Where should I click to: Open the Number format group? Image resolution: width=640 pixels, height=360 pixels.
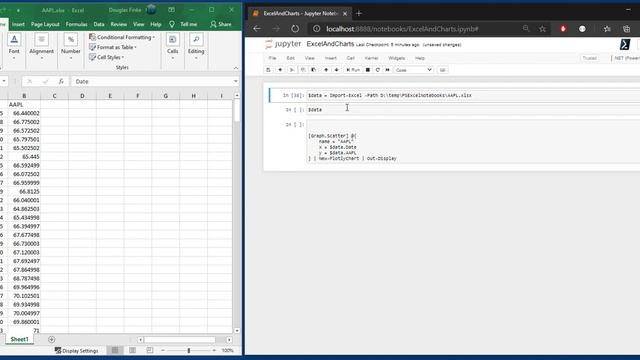[71, 47]
